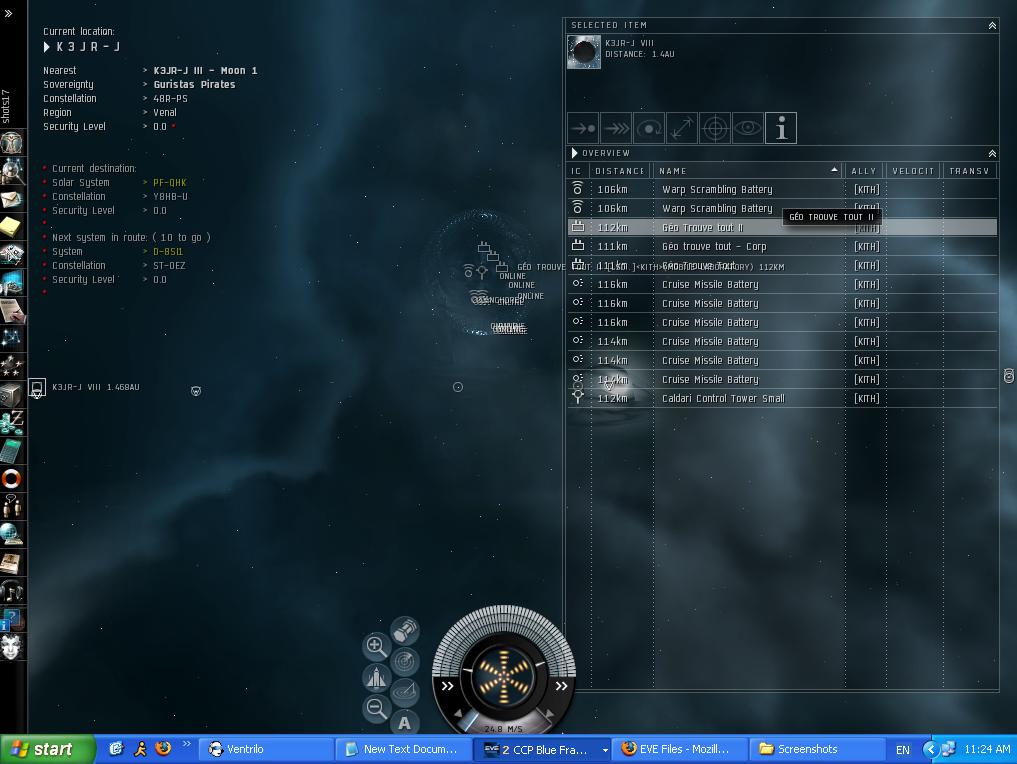Collapse the Overview panel chevron
This screenshot has width=1017, height=764.
pos(992,154)
